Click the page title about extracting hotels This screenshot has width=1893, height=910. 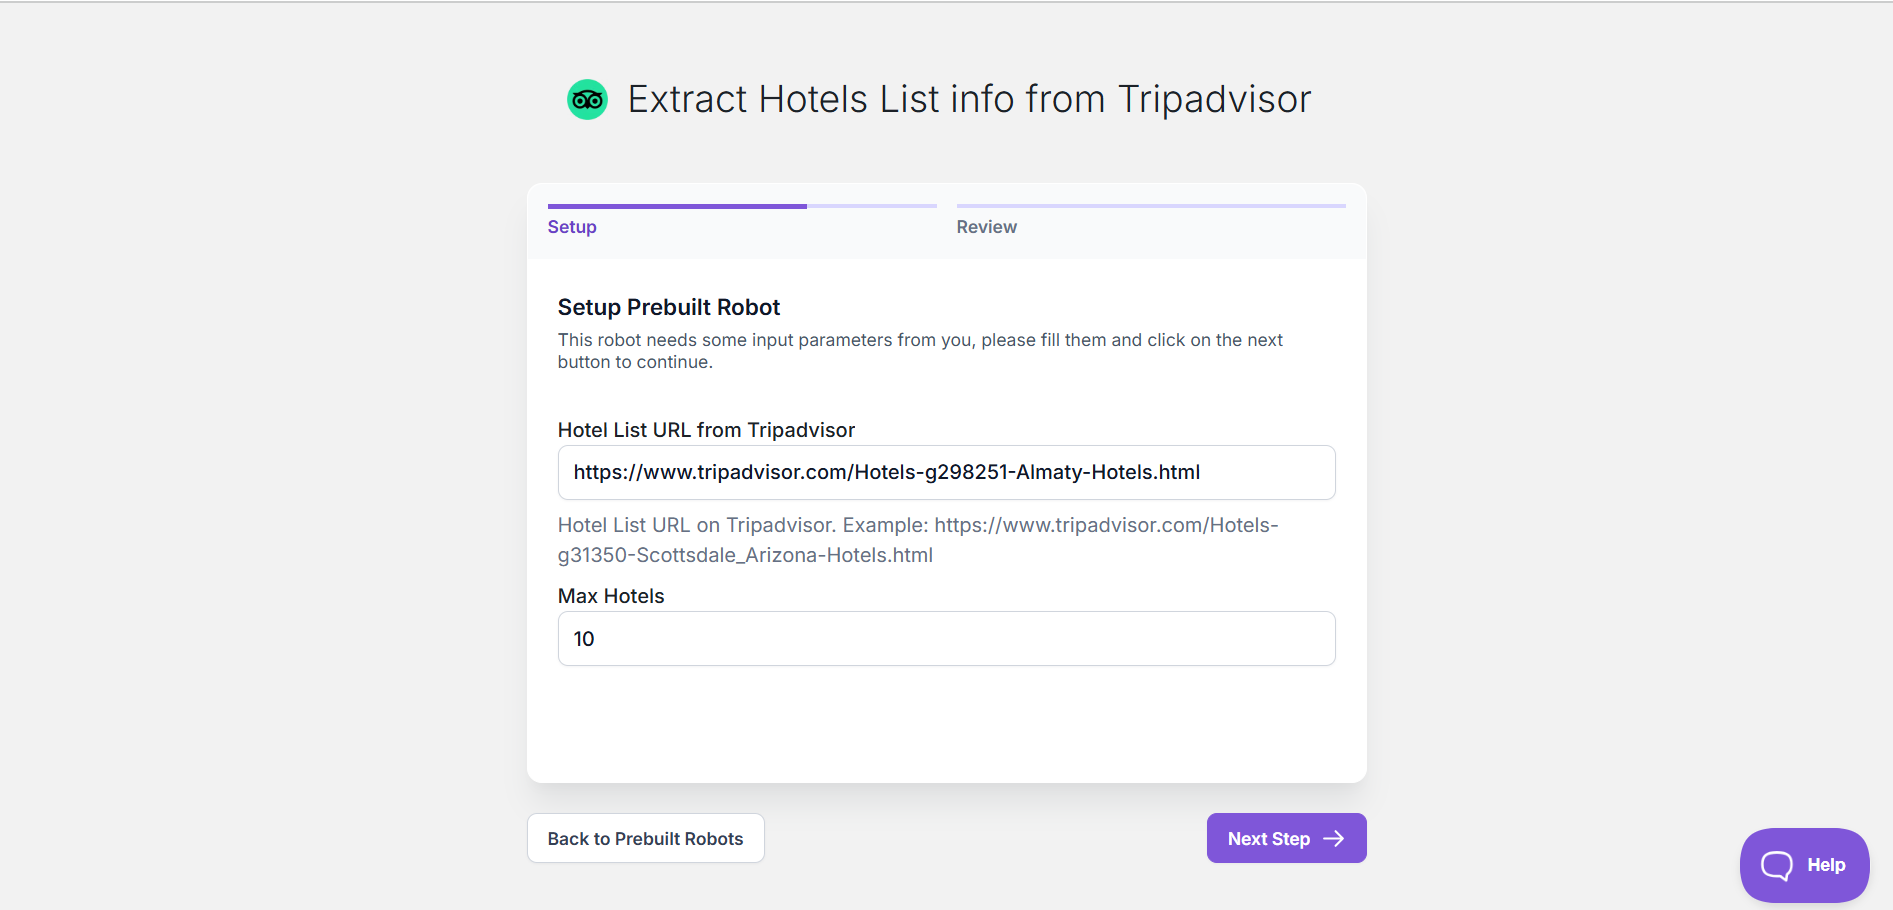[x=968, y=100]
